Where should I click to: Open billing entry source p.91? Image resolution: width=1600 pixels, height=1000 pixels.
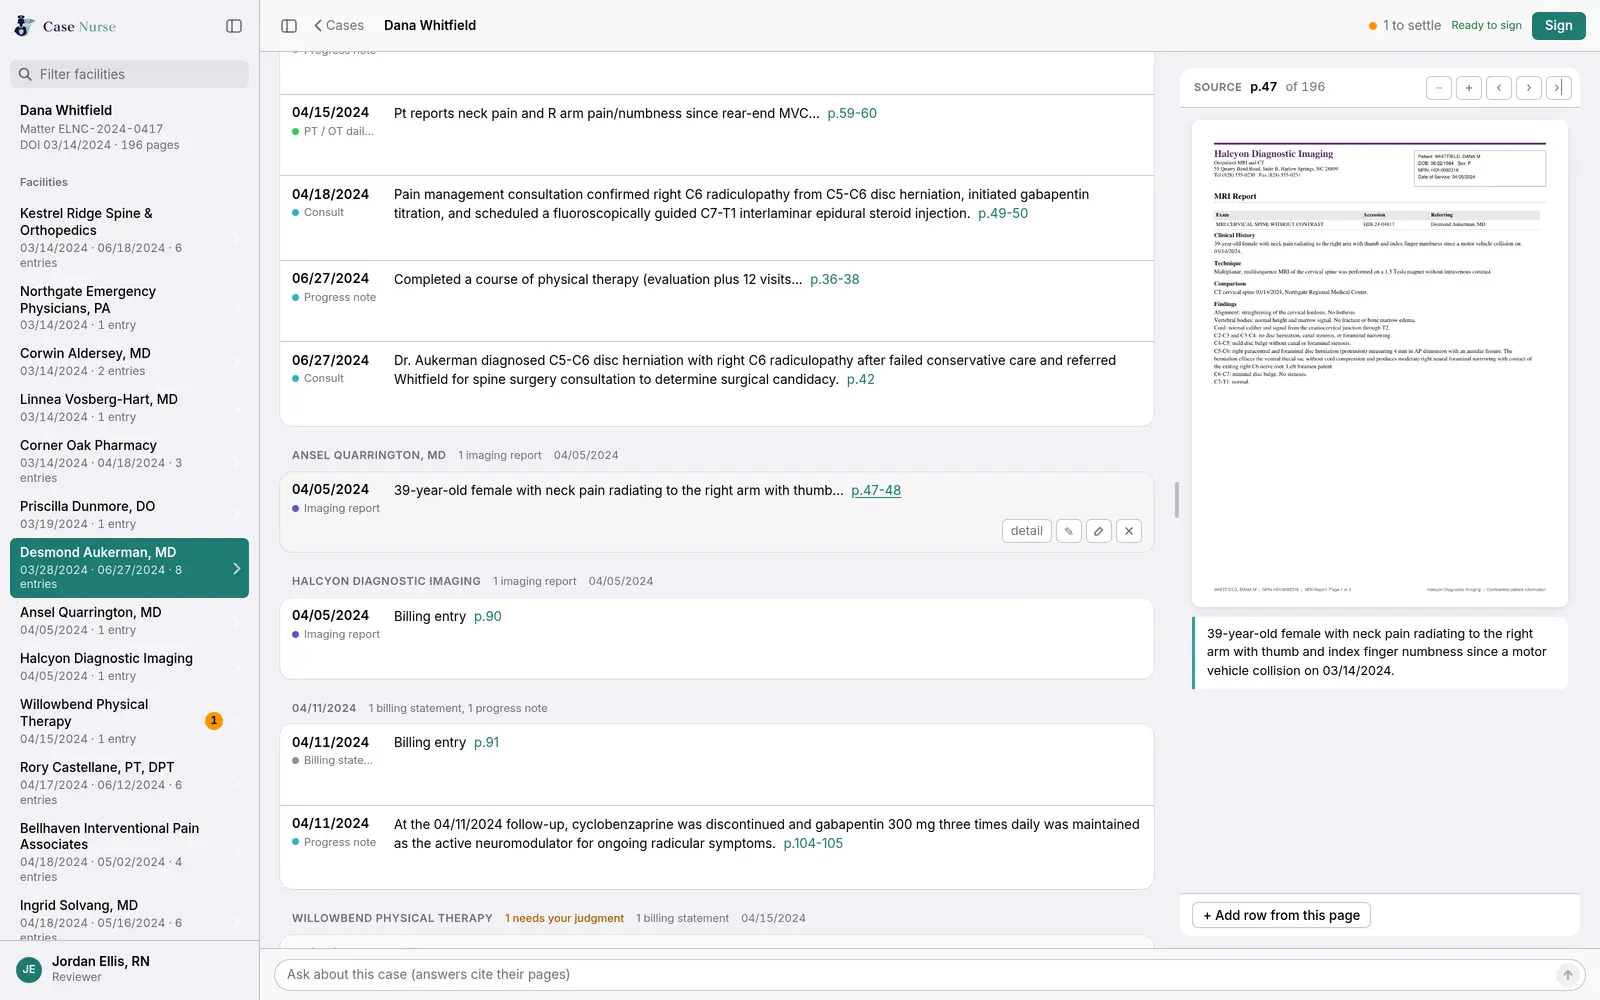[x=486, y=743]
